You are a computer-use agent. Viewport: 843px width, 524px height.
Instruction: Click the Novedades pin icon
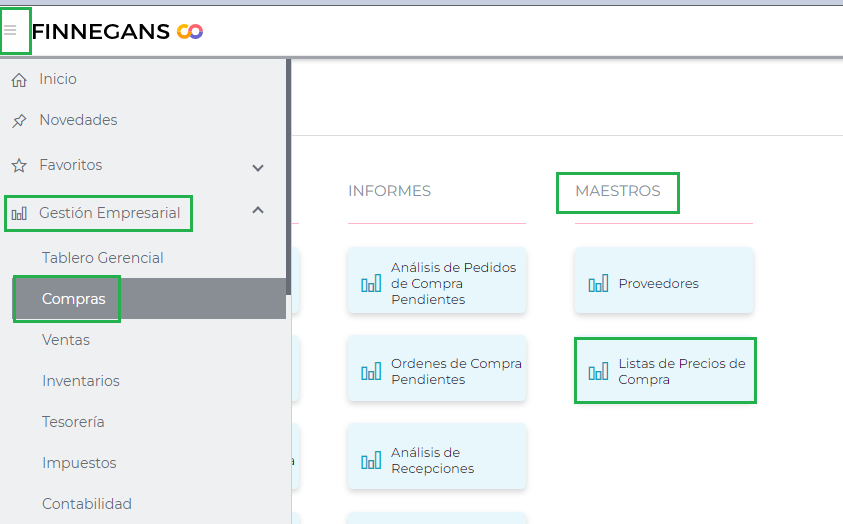19,121
